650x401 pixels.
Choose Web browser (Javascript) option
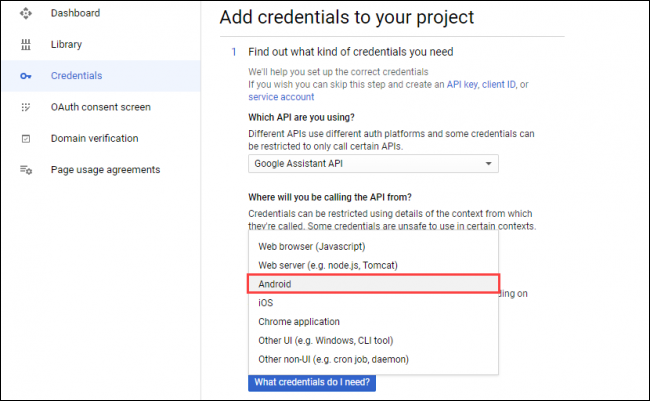[x=311, y=246]
